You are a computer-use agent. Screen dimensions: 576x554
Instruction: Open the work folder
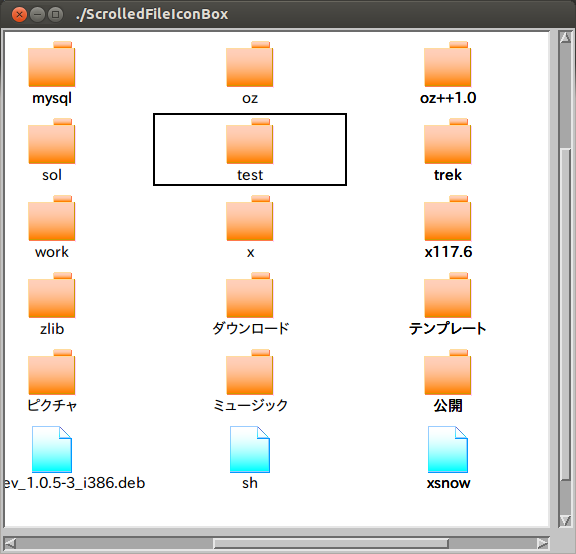(52, 218)
